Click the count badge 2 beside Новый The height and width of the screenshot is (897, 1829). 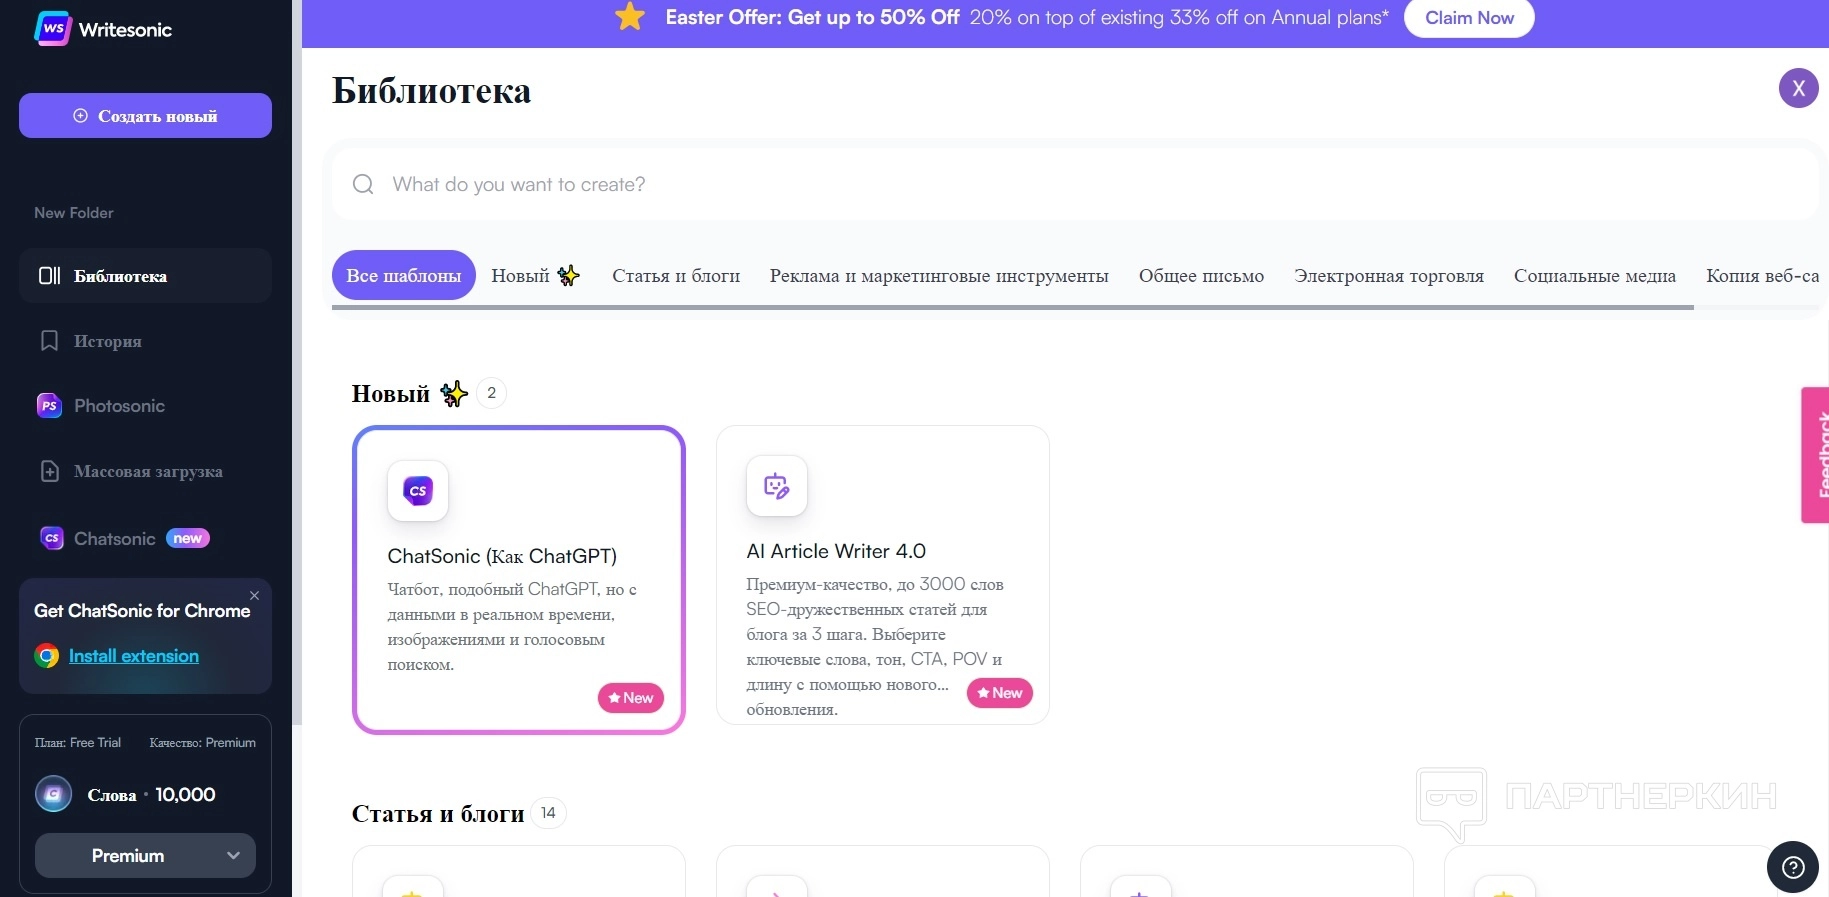click(491, 393)
